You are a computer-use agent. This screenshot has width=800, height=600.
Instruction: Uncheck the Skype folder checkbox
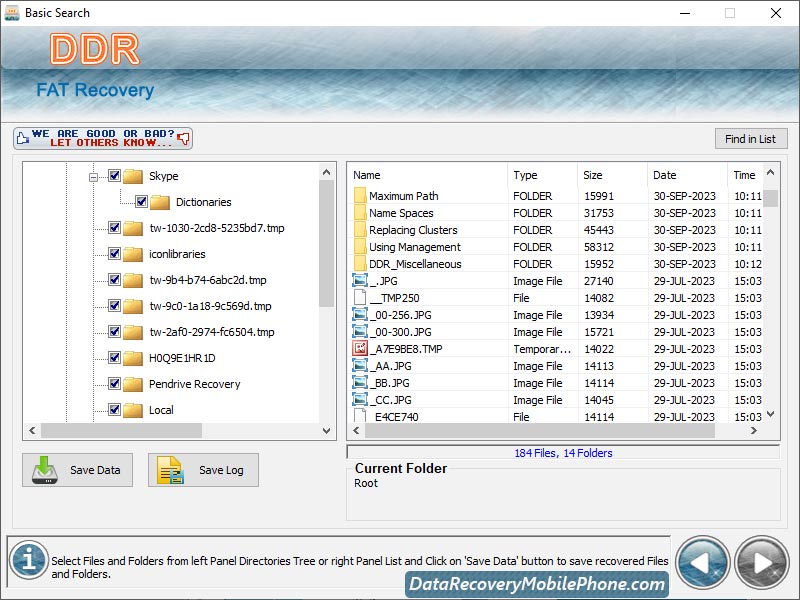[x=114, y=175]
